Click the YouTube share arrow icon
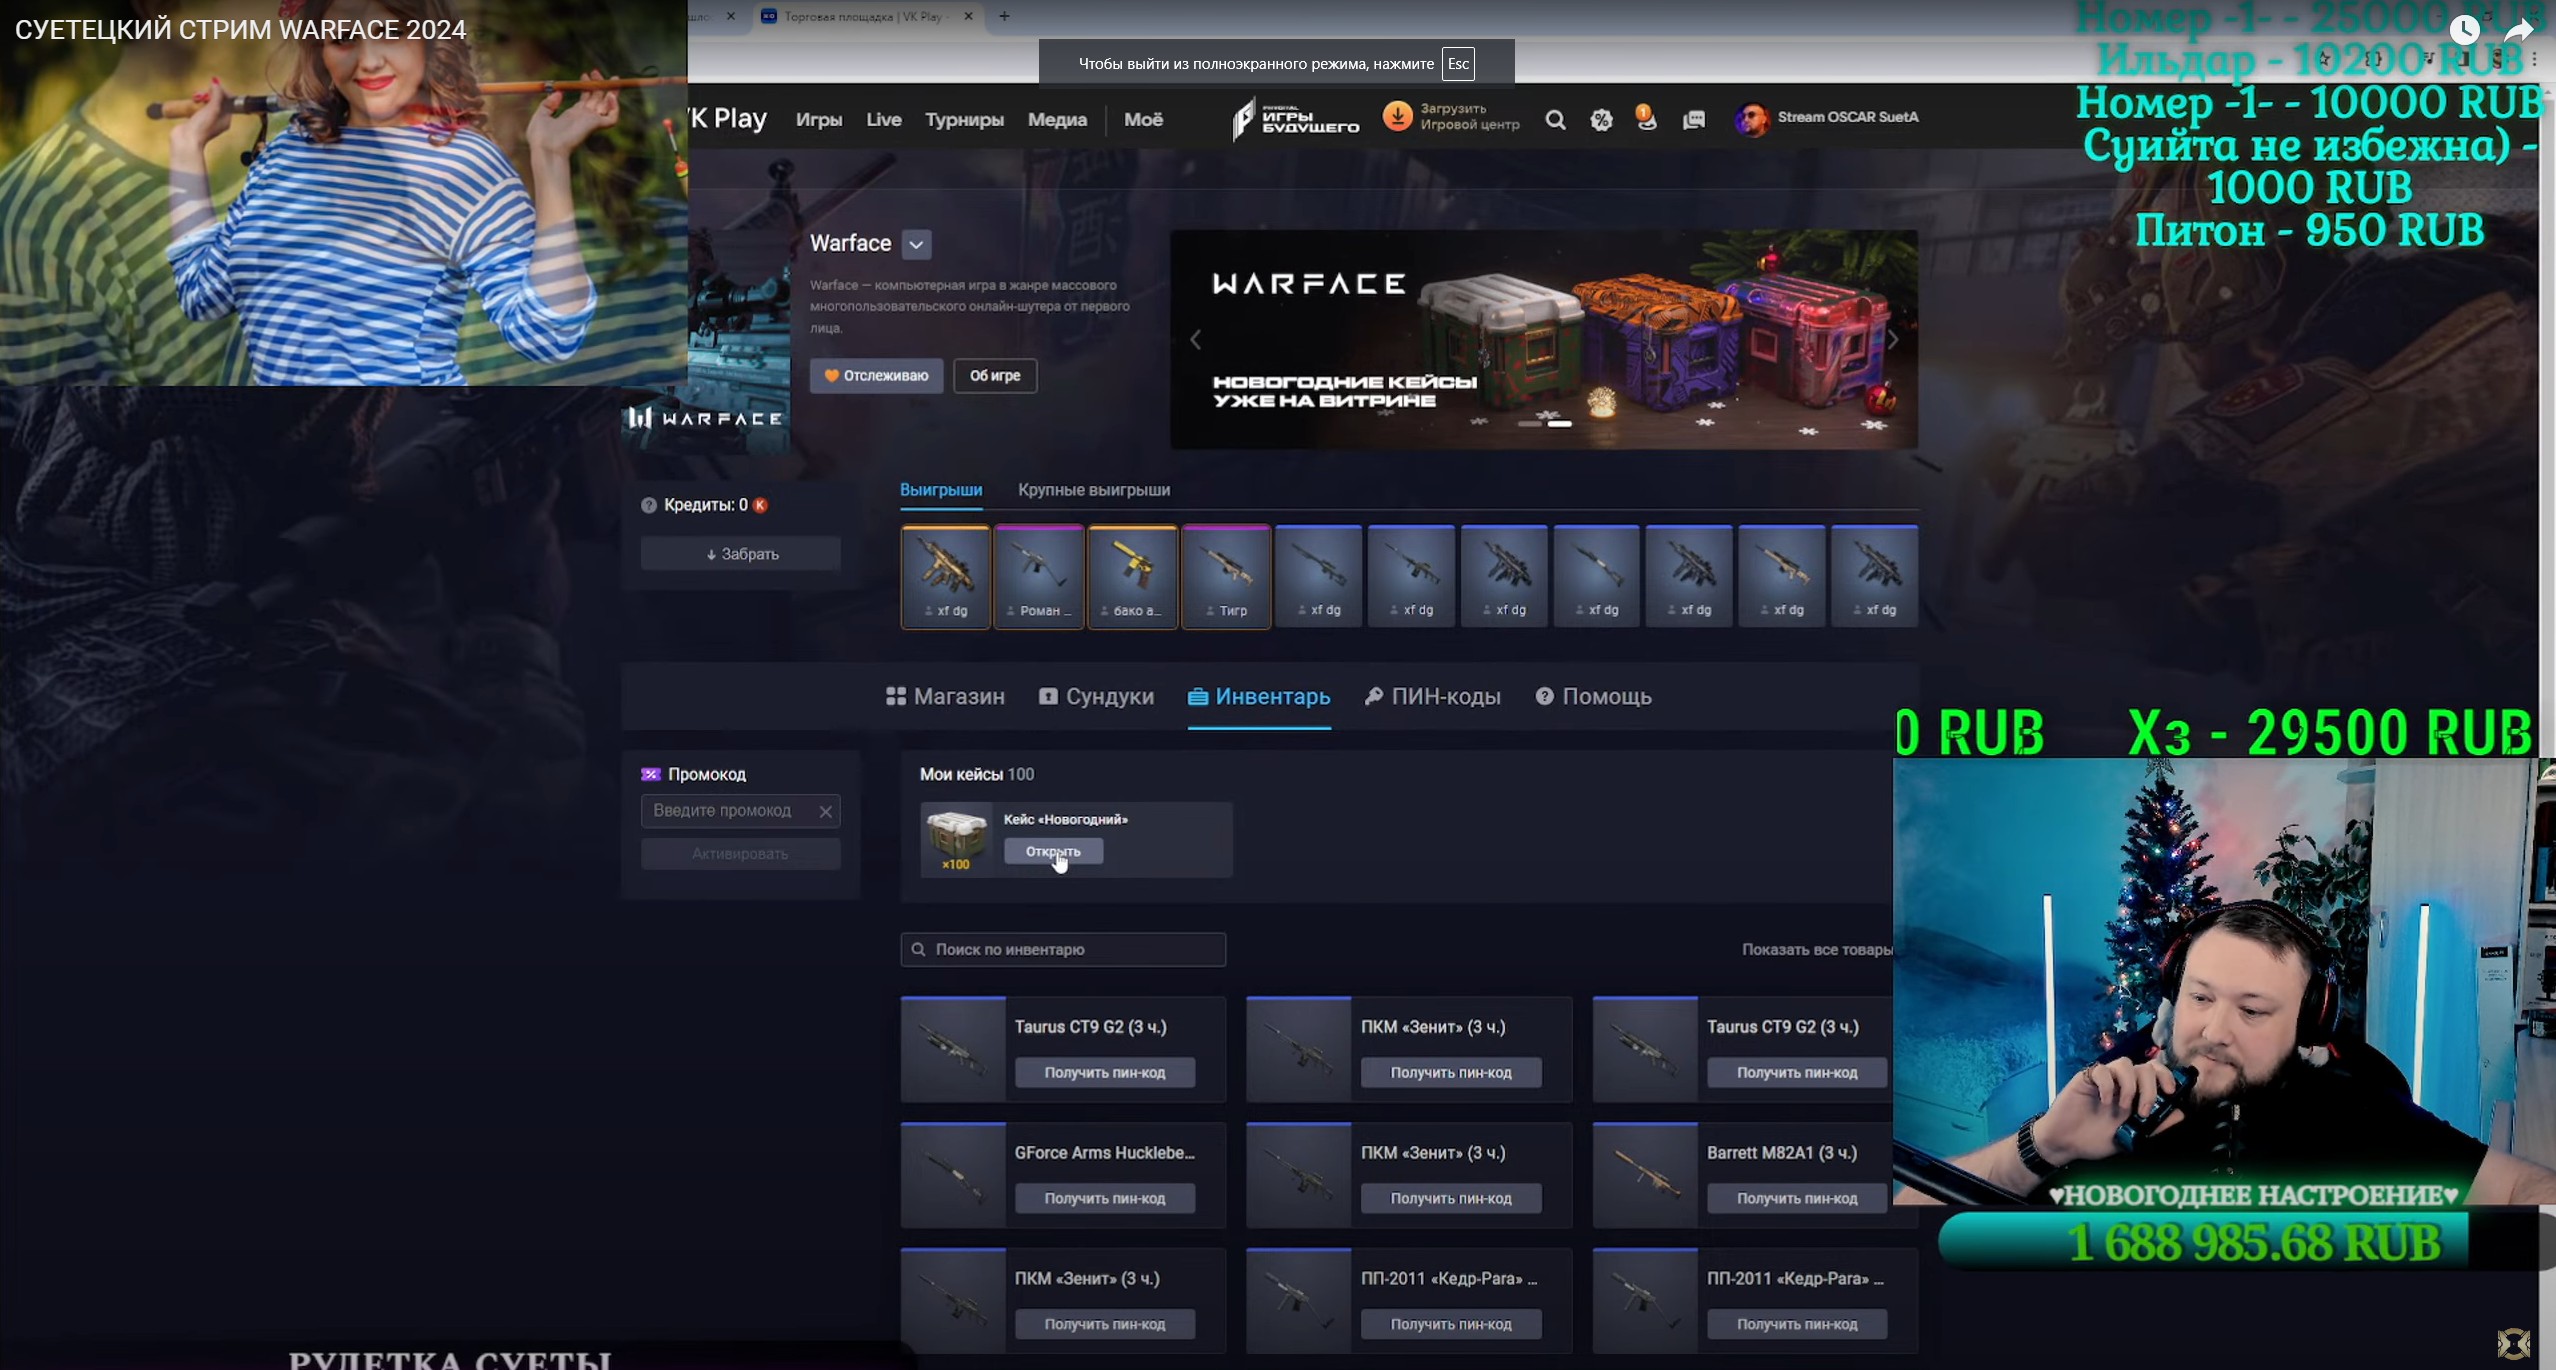Viewport: 2556px width, 1370px height. click(2518, 30)
